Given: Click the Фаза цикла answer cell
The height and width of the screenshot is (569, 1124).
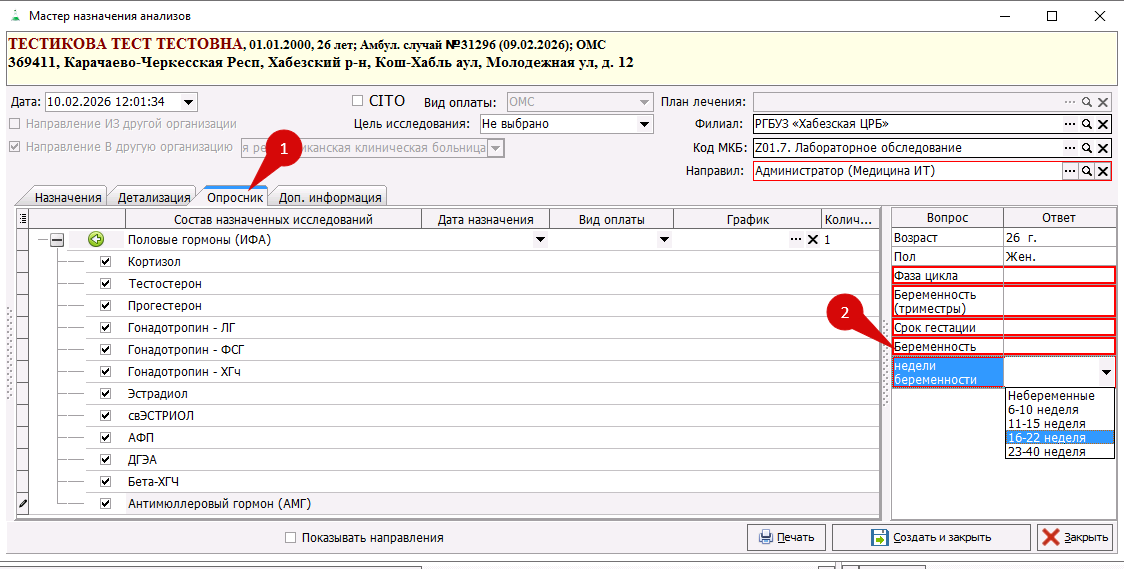Looking at the screenshot, I should click(x=1059, y=275).
